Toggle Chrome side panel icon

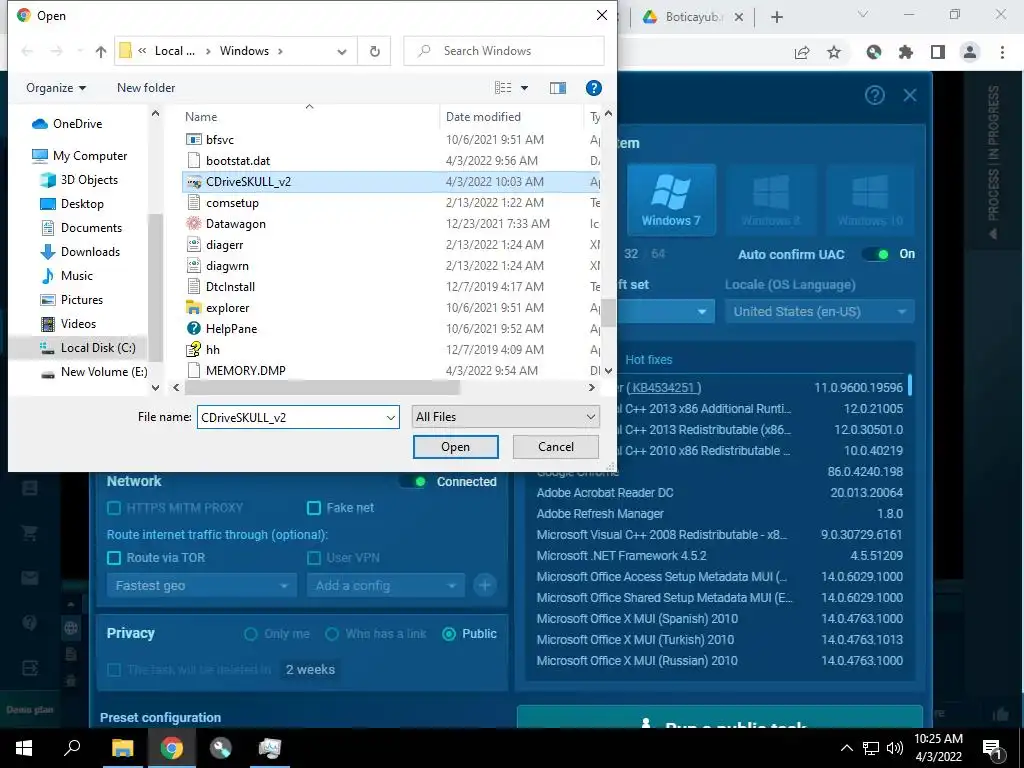point(938,52)
